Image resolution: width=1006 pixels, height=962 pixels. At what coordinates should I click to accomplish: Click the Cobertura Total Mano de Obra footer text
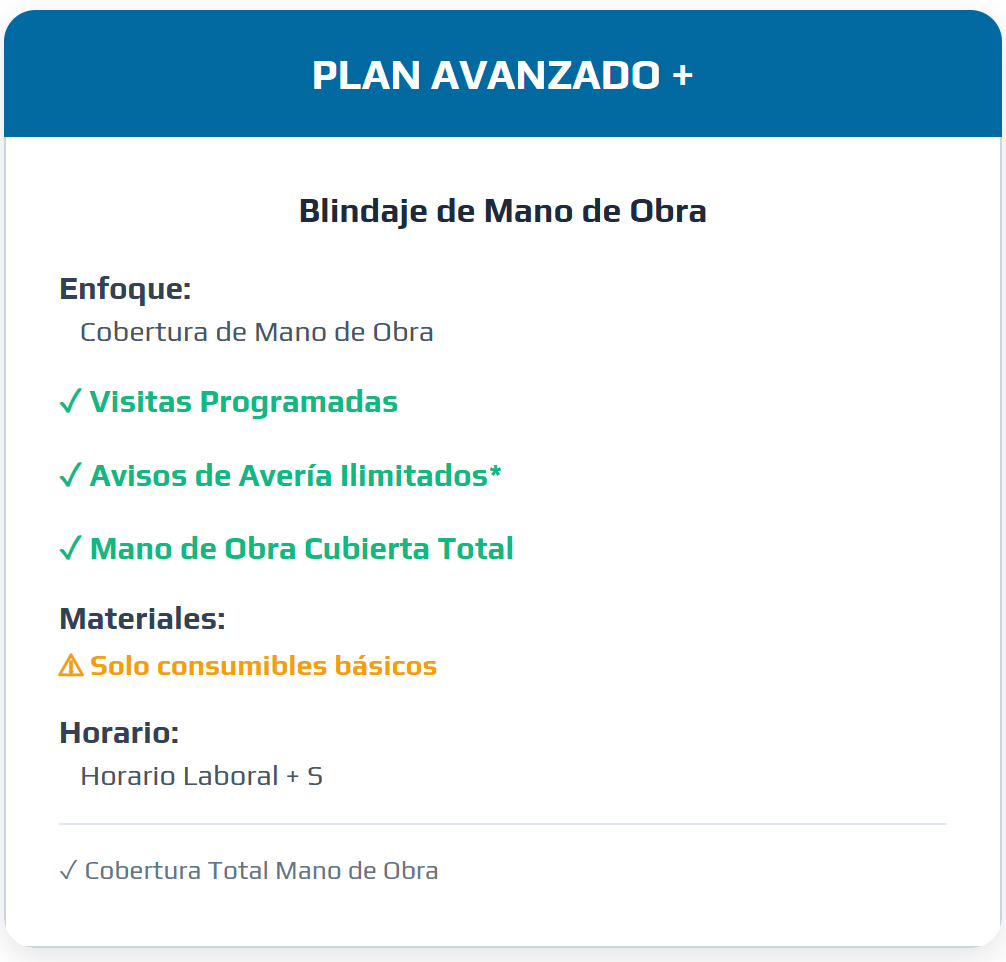point(261,871)
